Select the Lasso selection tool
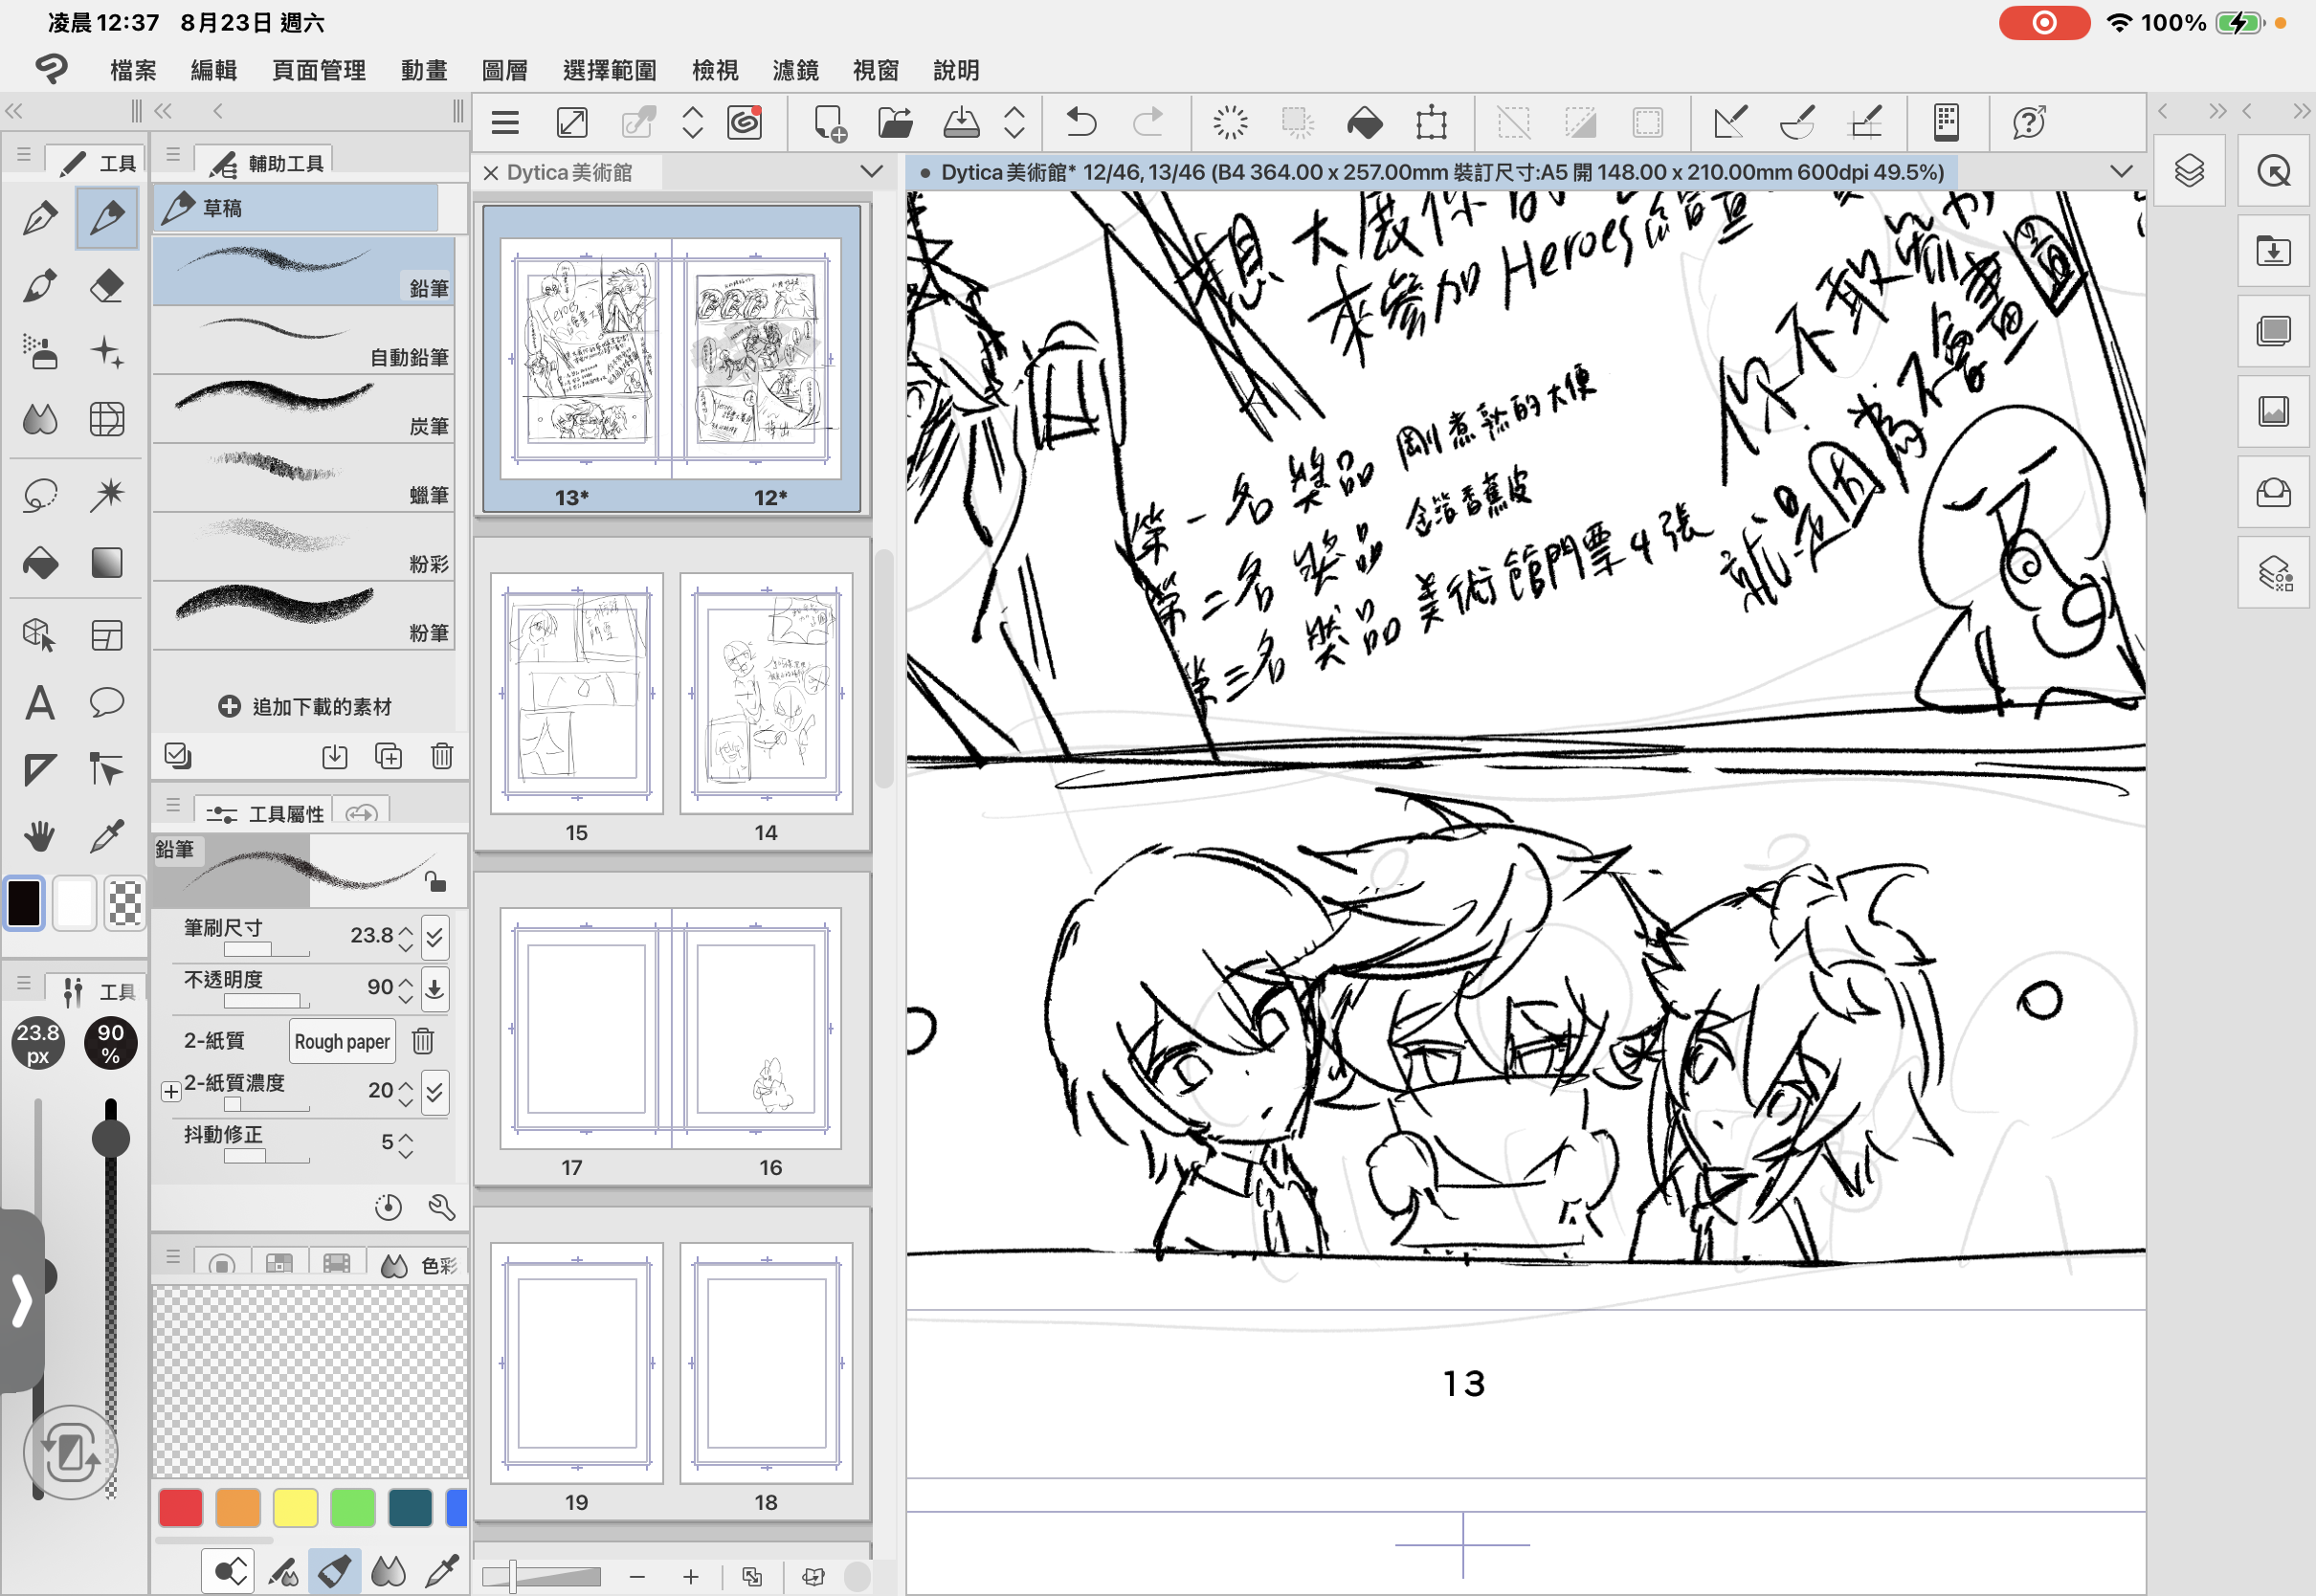Screen dimensions: 2316x1596 pos(40,495)
